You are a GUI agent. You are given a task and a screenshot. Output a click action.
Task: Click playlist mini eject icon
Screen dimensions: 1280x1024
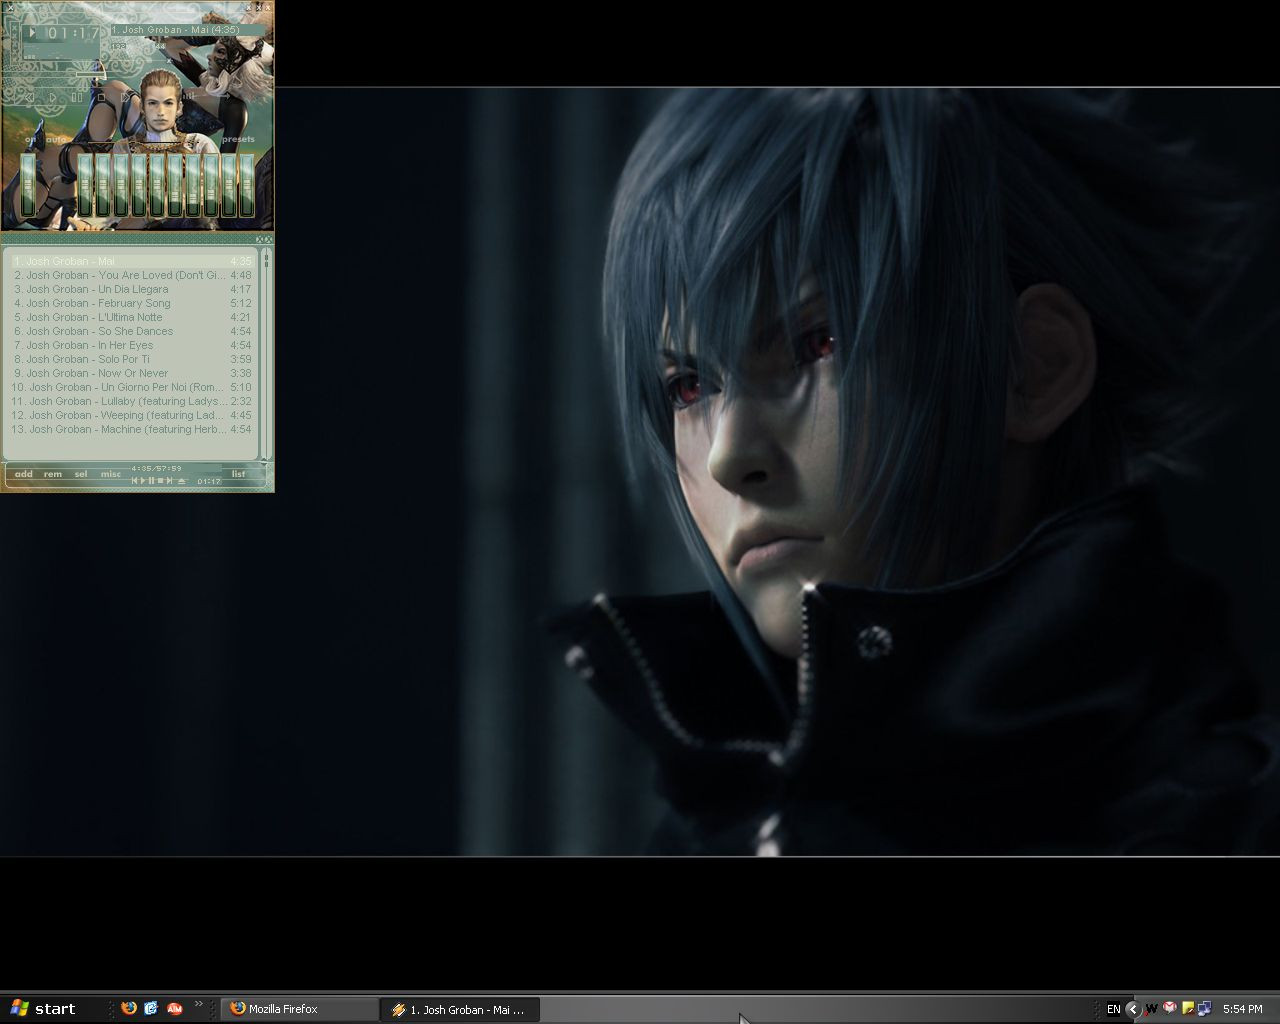[182, 481]
